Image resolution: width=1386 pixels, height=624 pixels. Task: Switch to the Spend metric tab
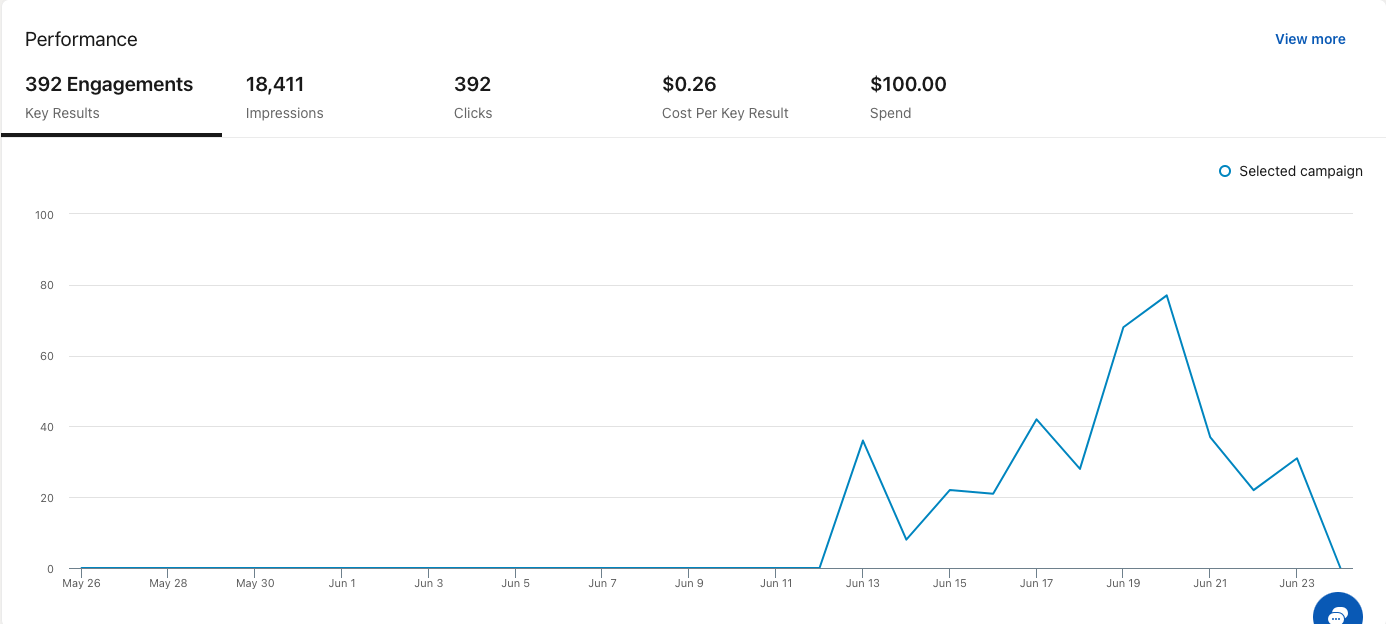908,97
